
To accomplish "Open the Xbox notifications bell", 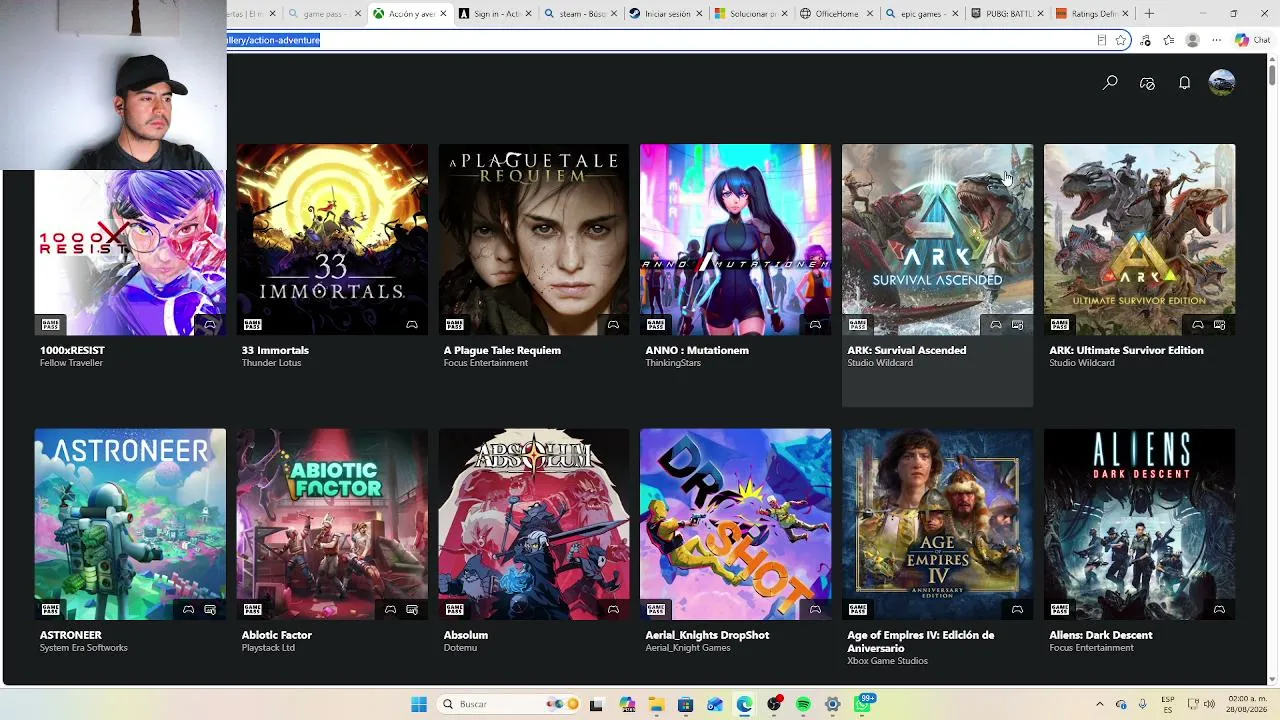I will (x=1184, y=83).
